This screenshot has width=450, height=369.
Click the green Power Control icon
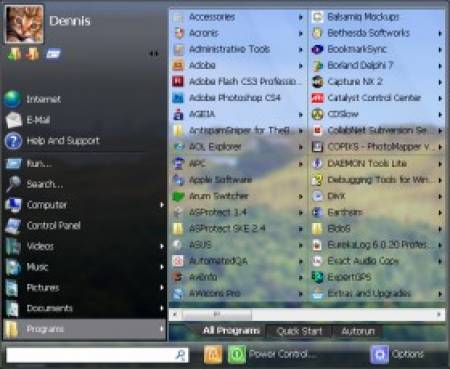pyautogui.click(x=237, y=354)
